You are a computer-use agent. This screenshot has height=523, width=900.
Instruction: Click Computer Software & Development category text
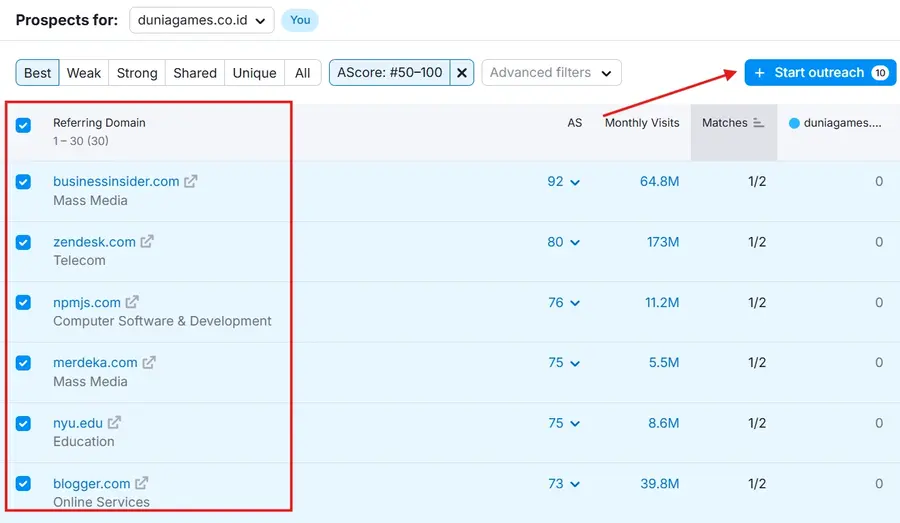[x=162, y=321]
